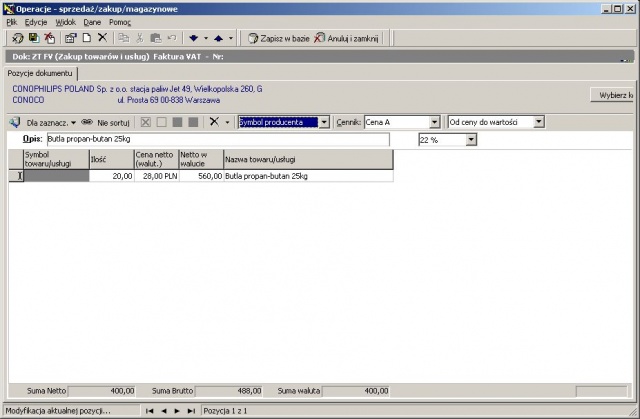The width and height of the screenshot is (640, 419).
Task: Open Od ceny do wartości dropdown arrow
Action: 539,122
